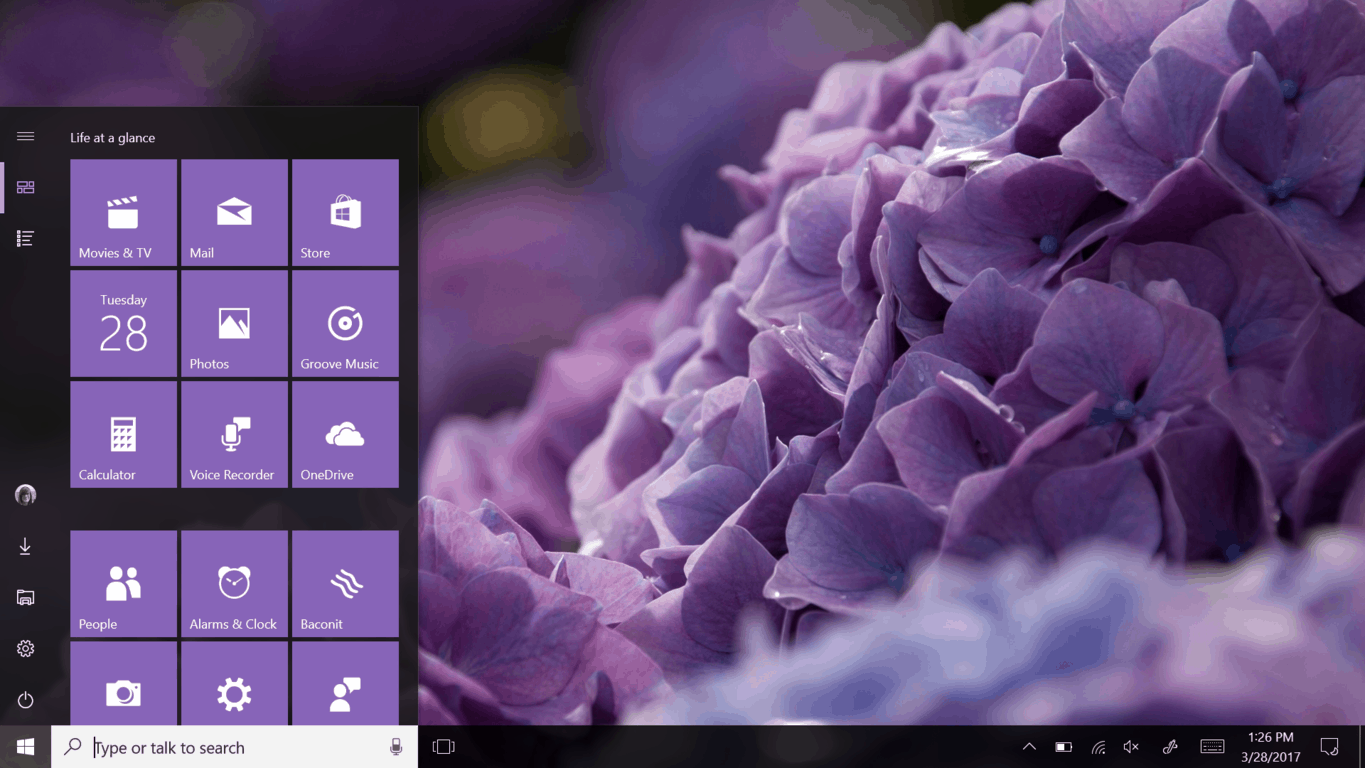This screenshot has height=768, width=1365.
Task: Open the Movies & TV tile
Action: point(124,212)
